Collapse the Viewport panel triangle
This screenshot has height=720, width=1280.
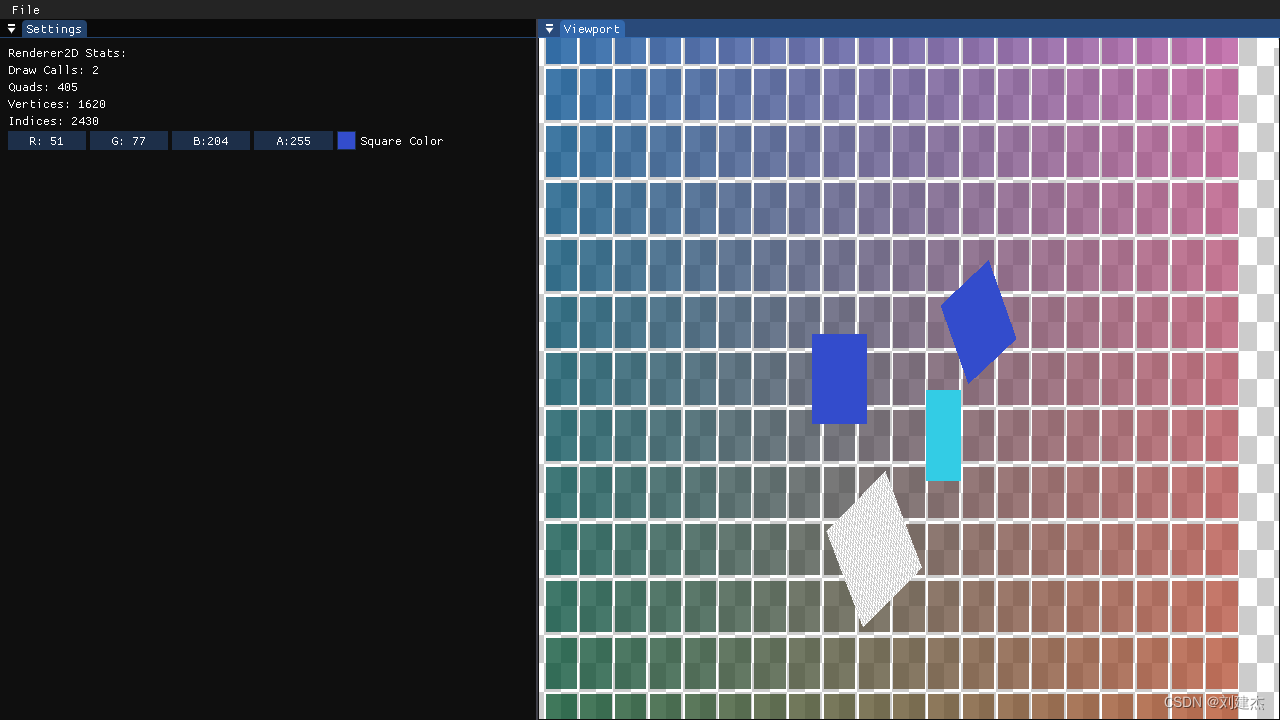(549, 29)
